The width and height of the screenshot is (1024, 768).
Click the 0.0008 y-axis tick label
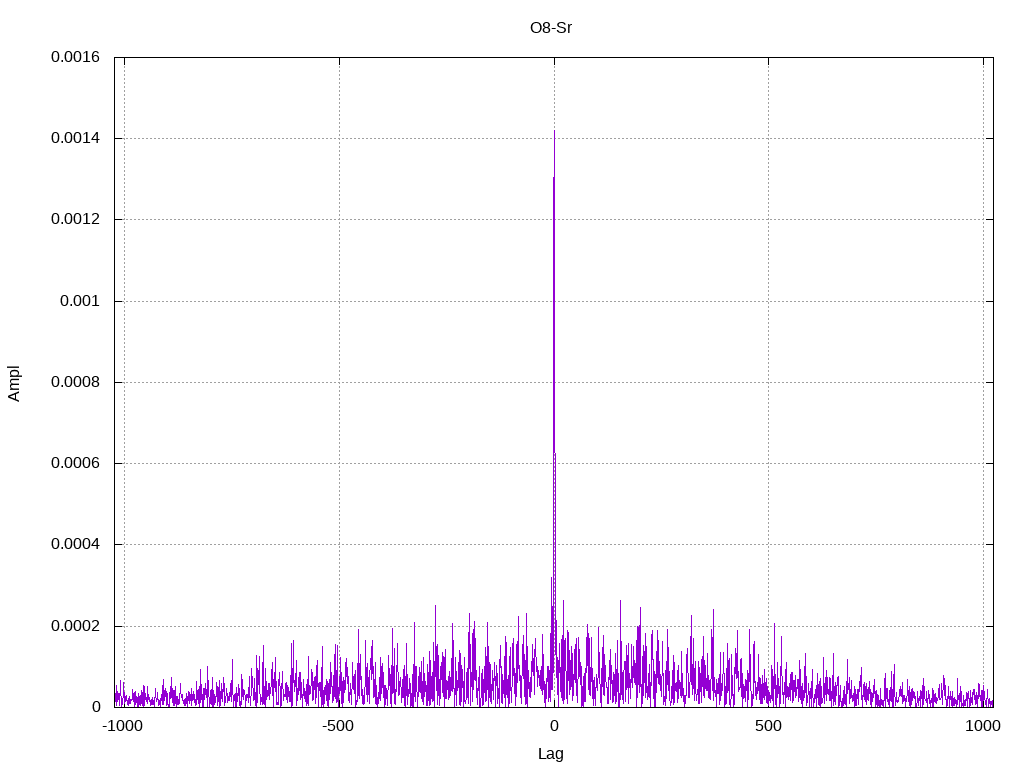pos(75,382)
